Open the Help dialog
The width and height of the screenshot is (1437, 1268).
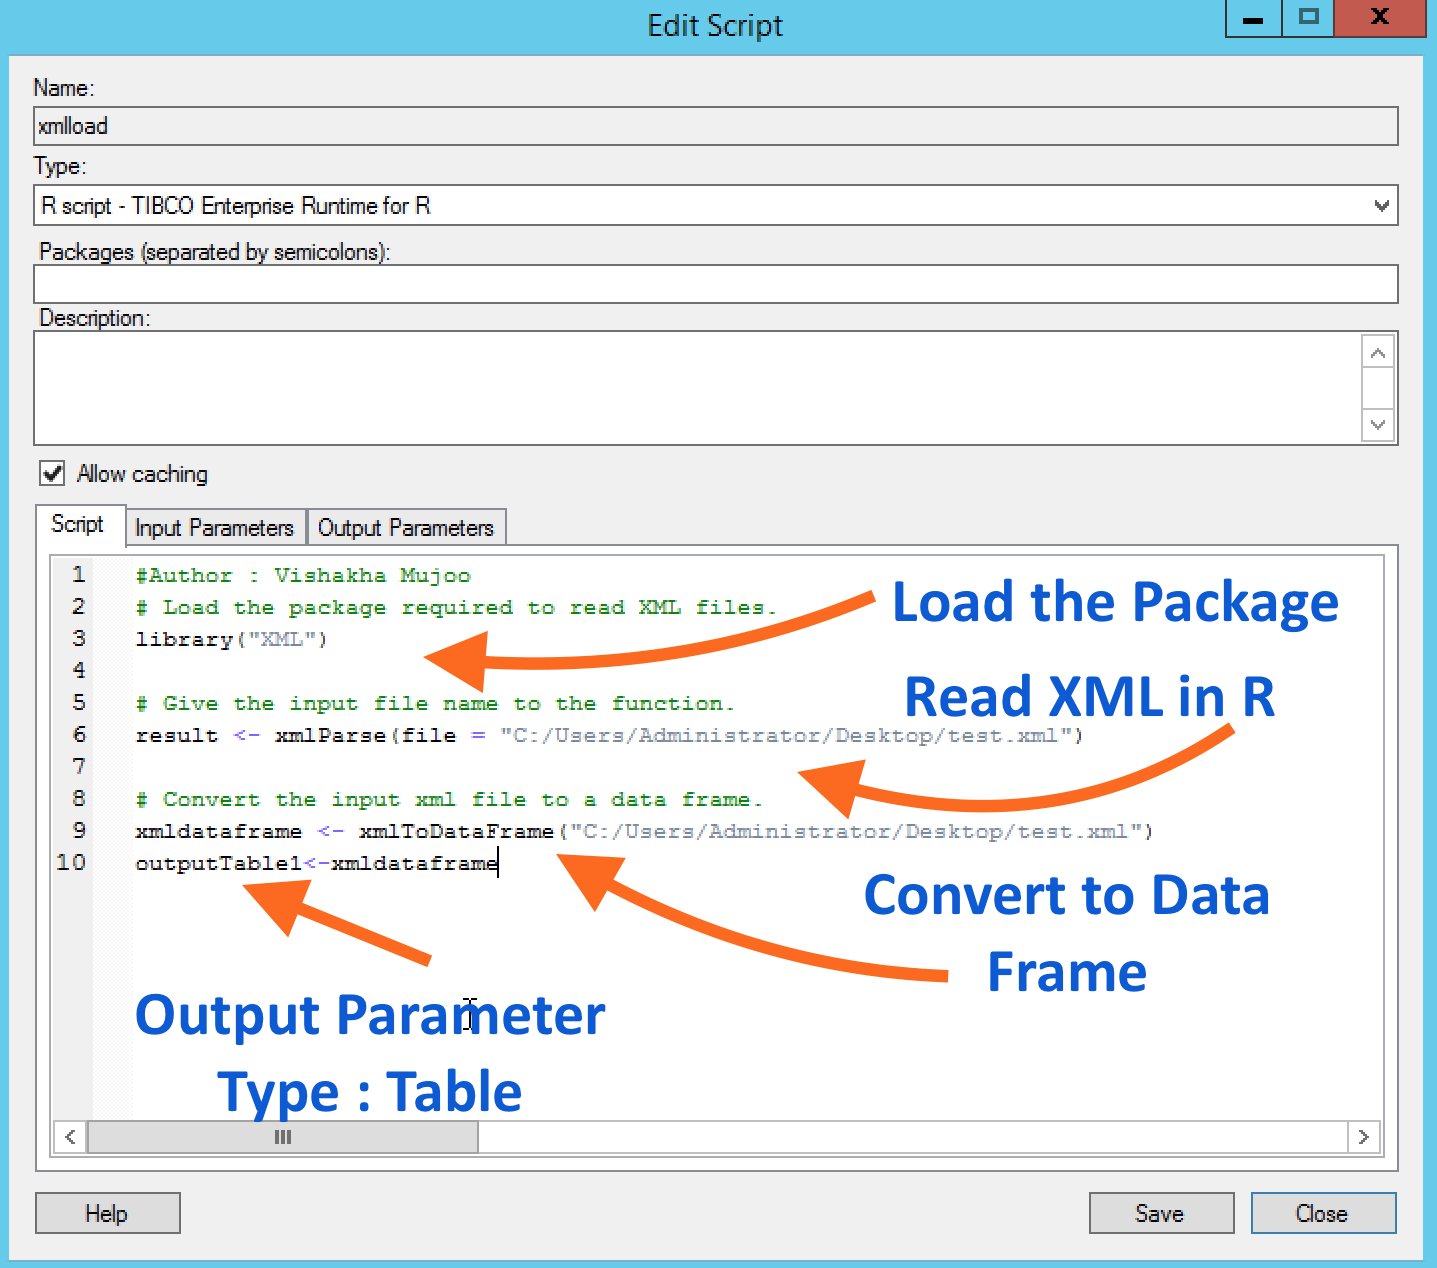(x=107, y=1212)
